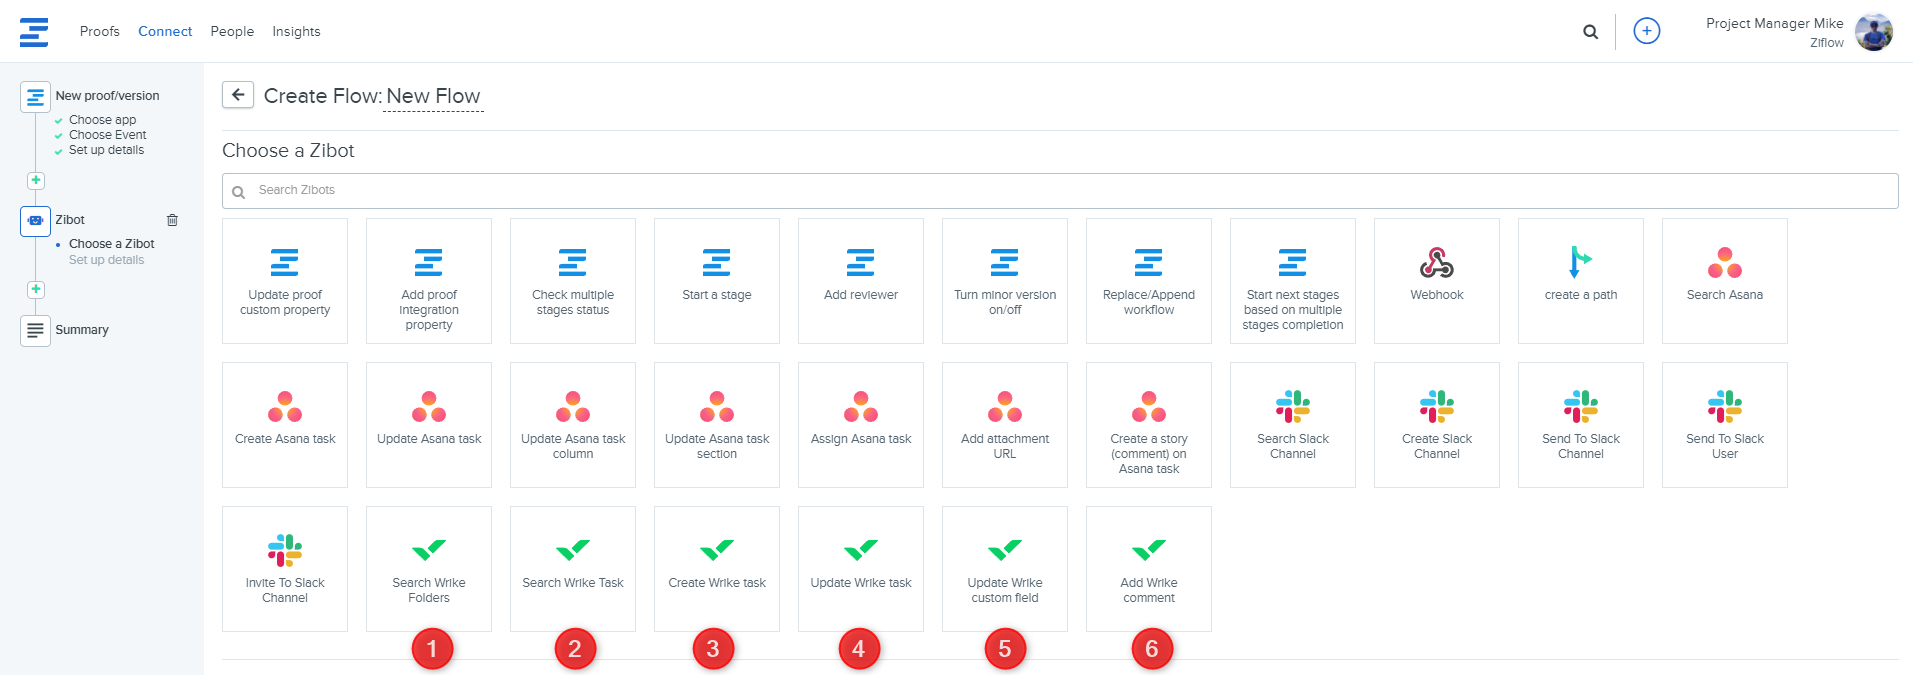Click the circled plus icon in header

(x=1646, y=31)
